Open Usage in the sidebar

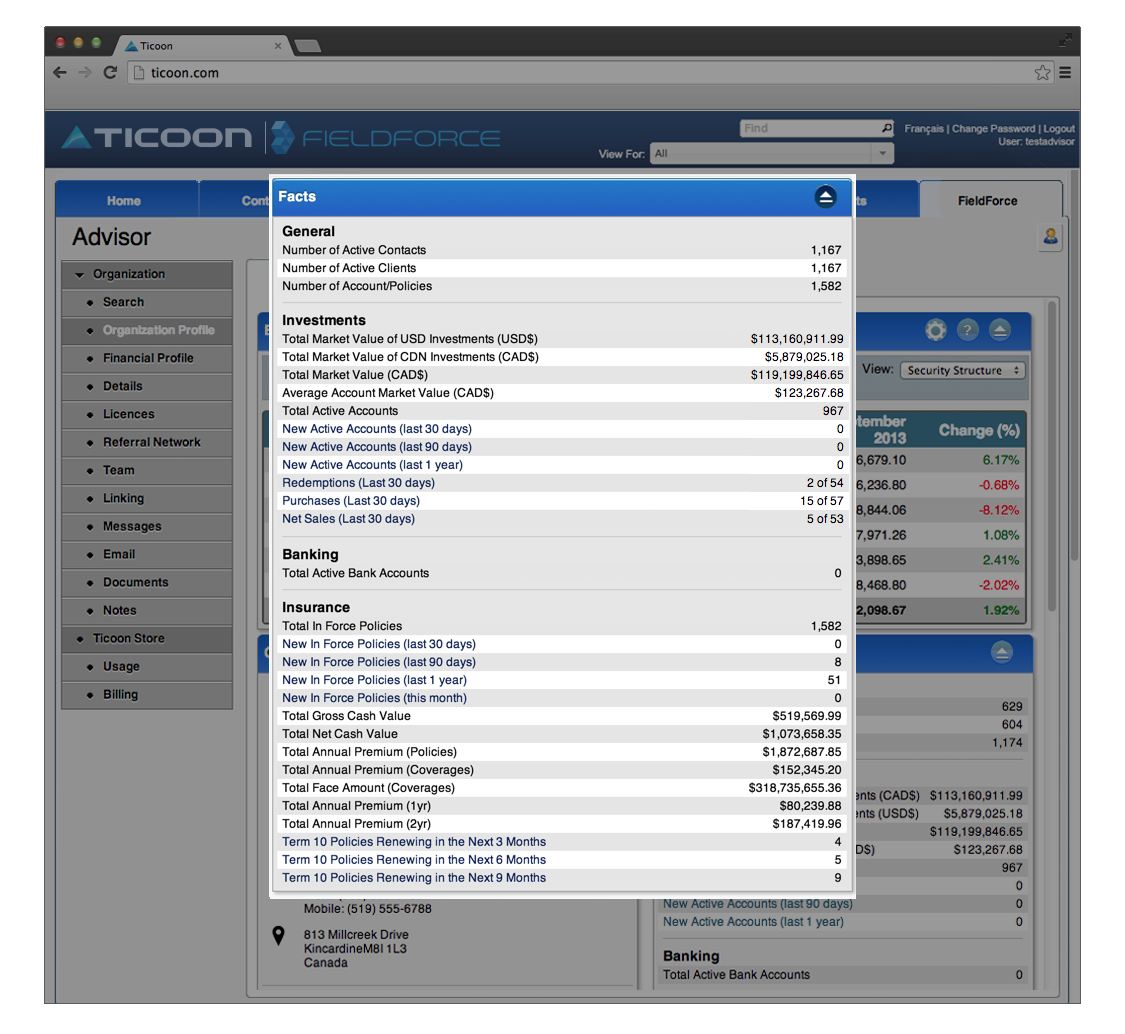(147, 666)
